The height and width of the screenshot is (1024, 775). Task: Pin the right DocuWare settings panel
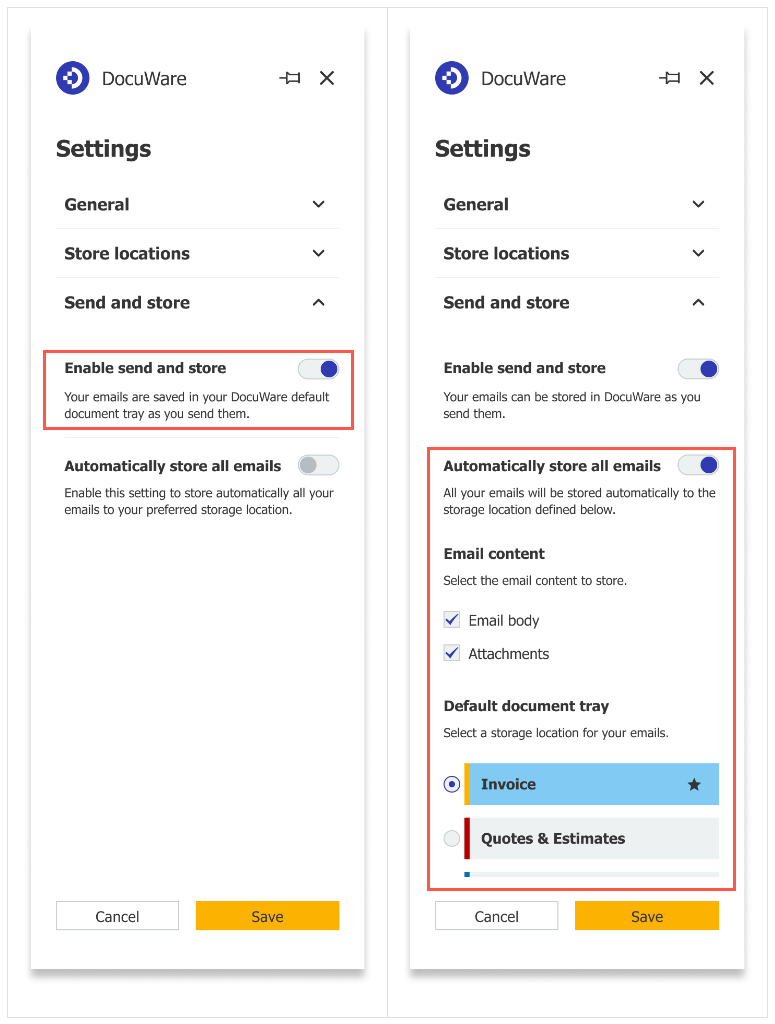click(669, 78)
